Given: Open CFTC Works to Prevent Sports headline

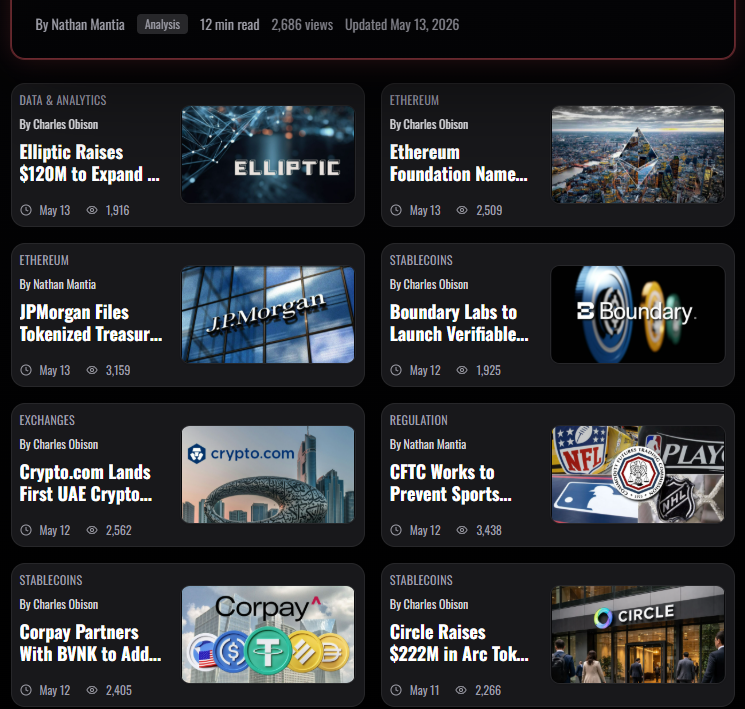Looking at the screenshot, I should coord(450,483).
